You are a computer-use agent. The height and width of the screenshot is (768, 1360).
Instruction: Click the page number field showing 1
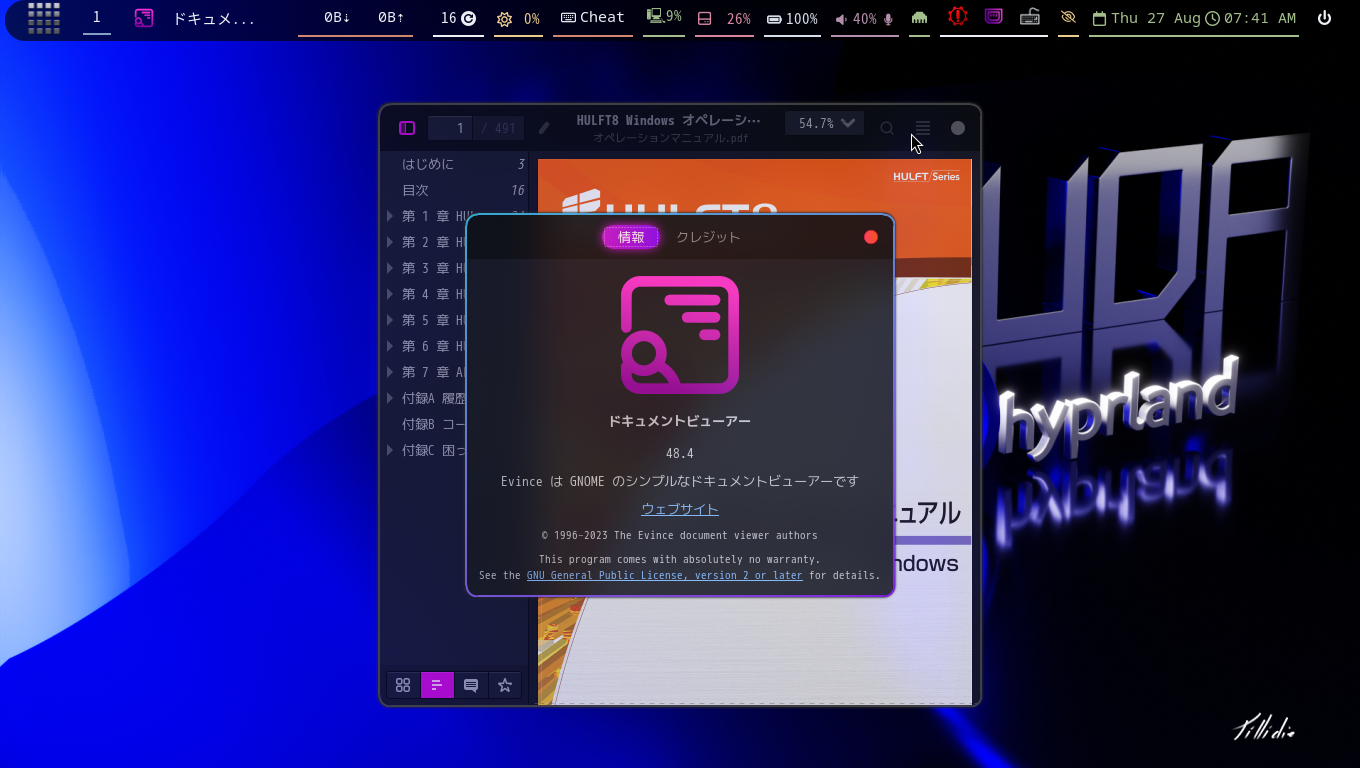[451, 128]
